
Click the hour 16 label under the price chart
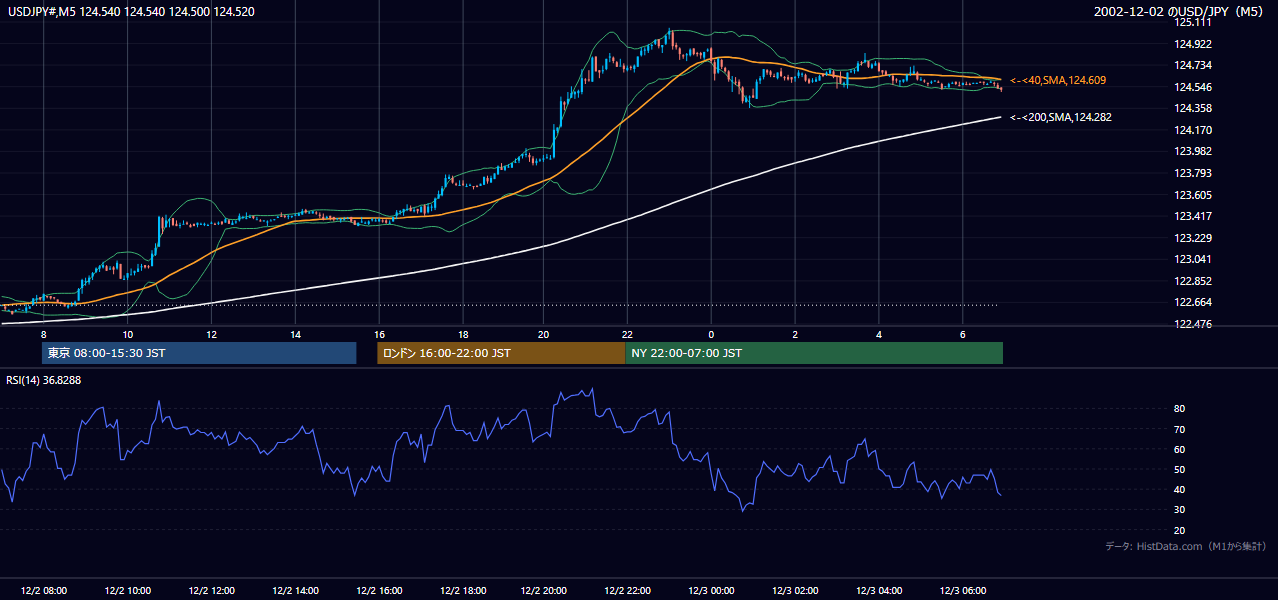pyautogui.click(x=379, y=334)
